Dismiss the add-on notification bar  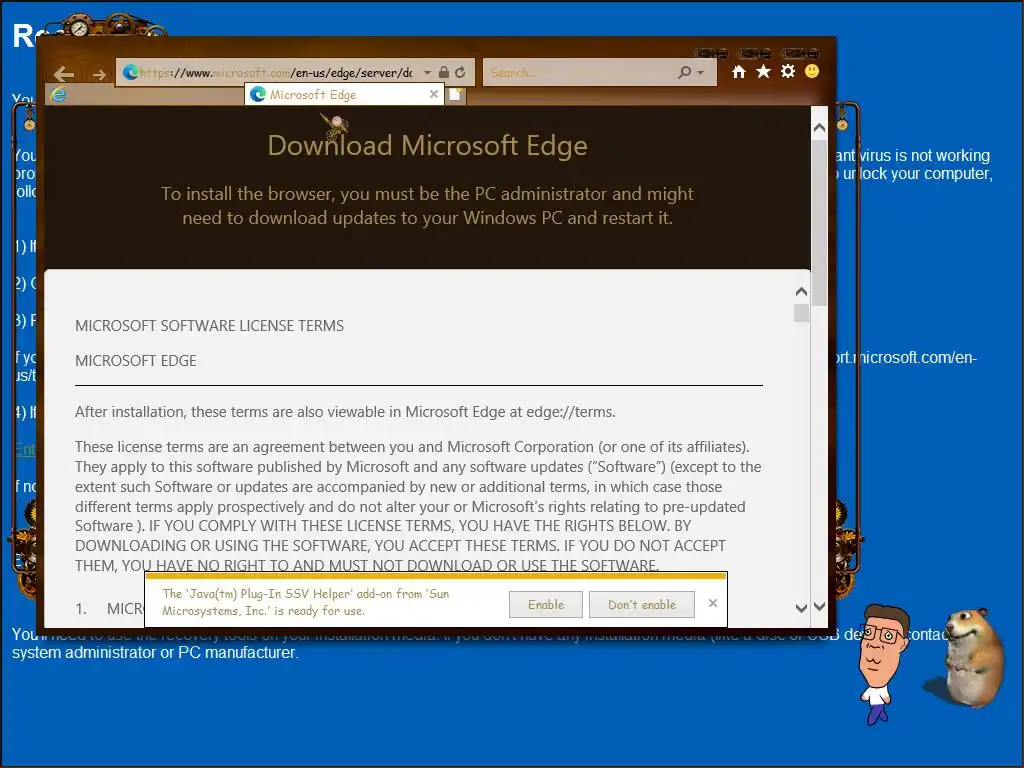click(x=713, y=603)
